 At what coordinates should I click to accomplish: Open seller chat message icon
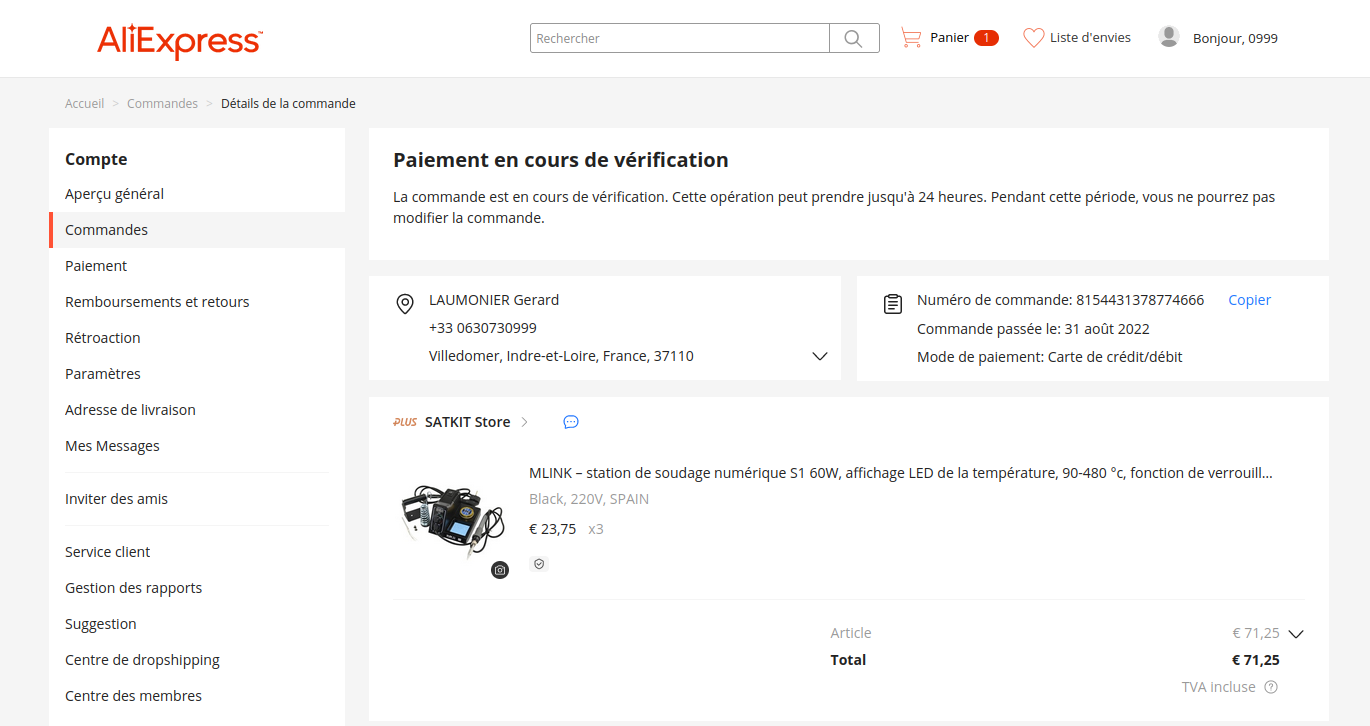(x=571, y=422)
